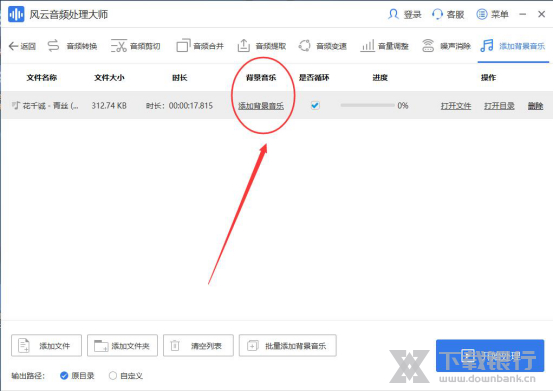This screenshot has height=391, width=554.
Task: Click 打开文件 link in file row
Action: (x=456, y=106)
